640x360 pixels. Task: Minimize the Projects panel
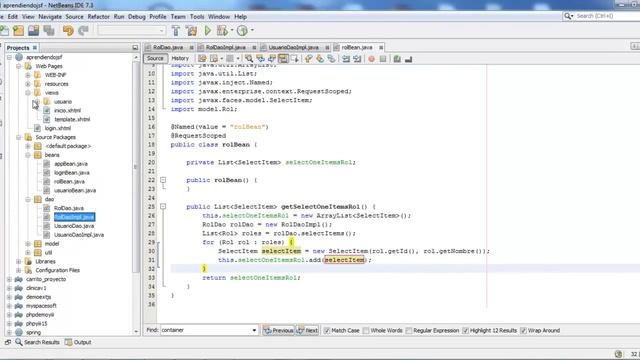coord(135,48)
